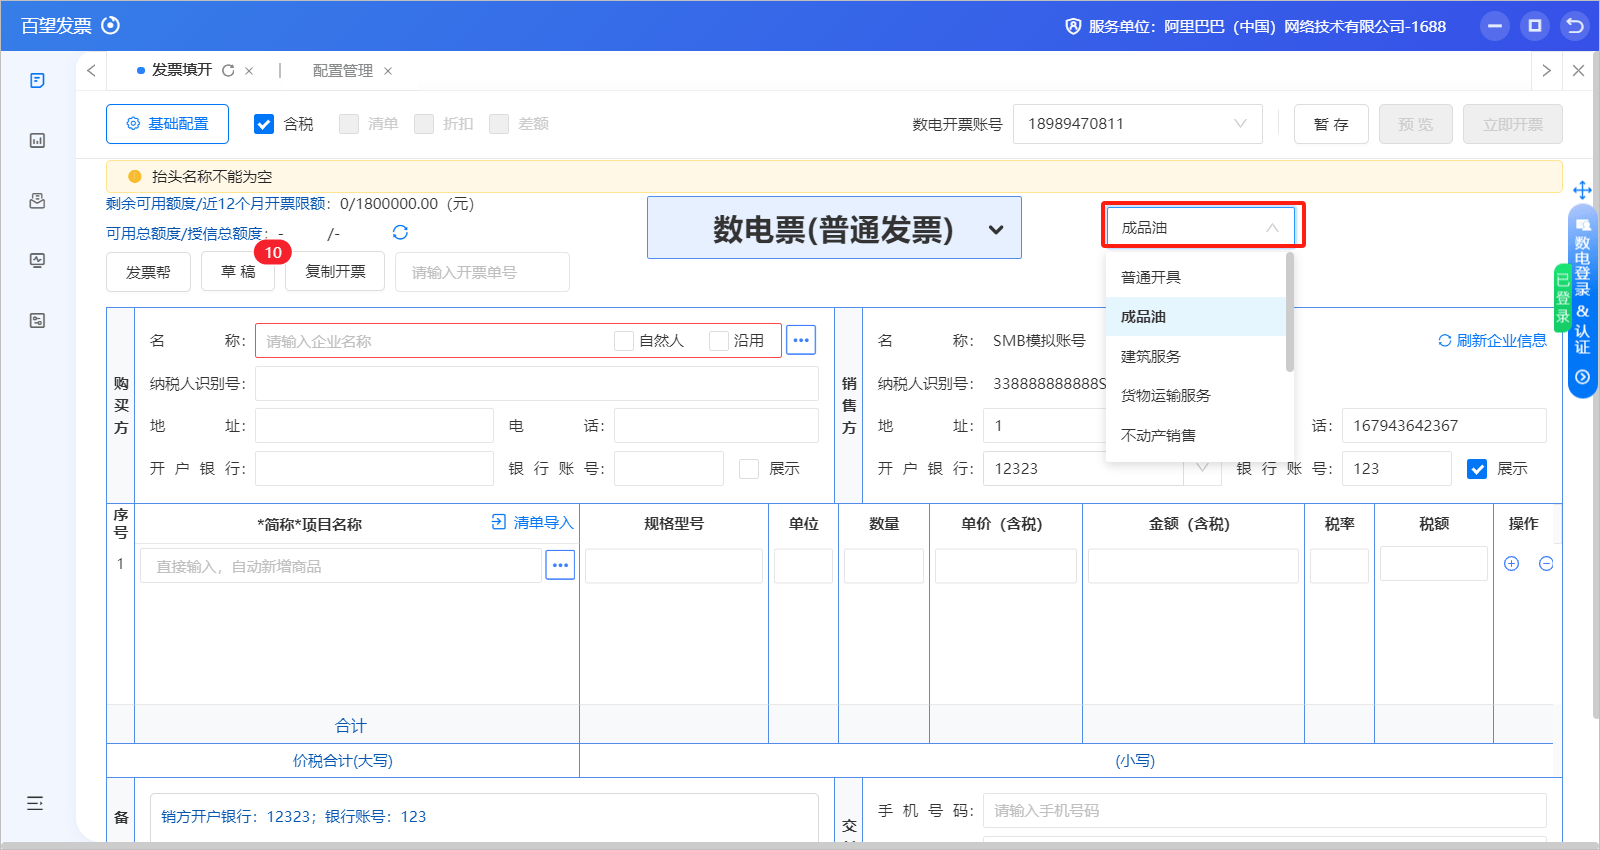Click the 剩余可用额度/近12个月开票限额 link text

(217, 204)
